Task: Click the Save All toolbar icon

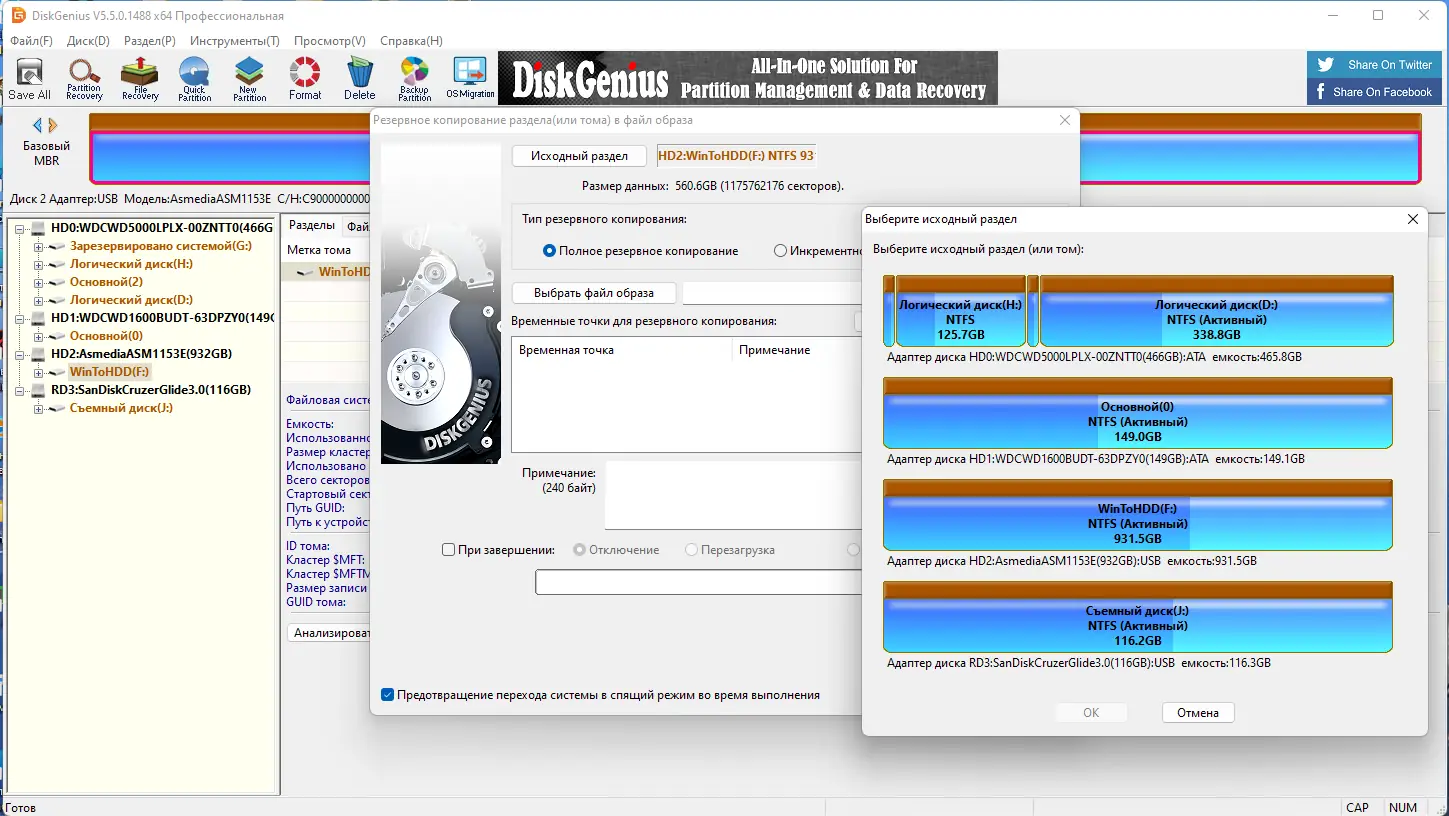Action: (x=29, y=79)
